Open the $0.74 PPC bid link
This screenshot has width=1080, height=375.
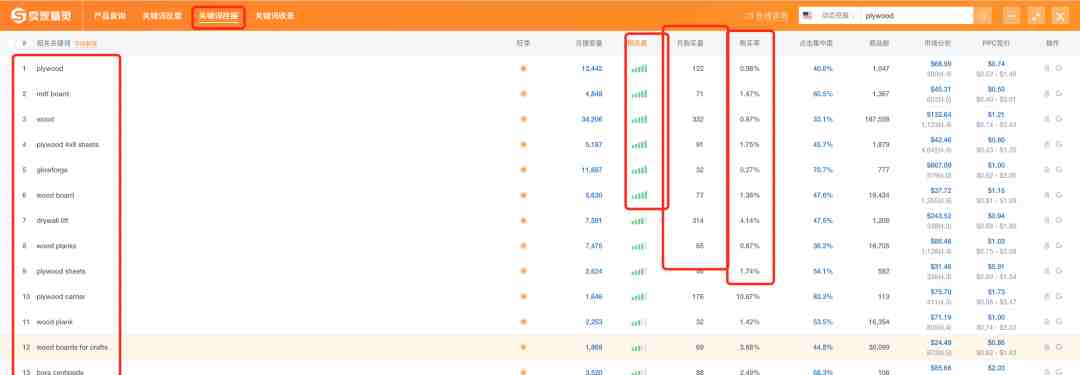[996, 64]
